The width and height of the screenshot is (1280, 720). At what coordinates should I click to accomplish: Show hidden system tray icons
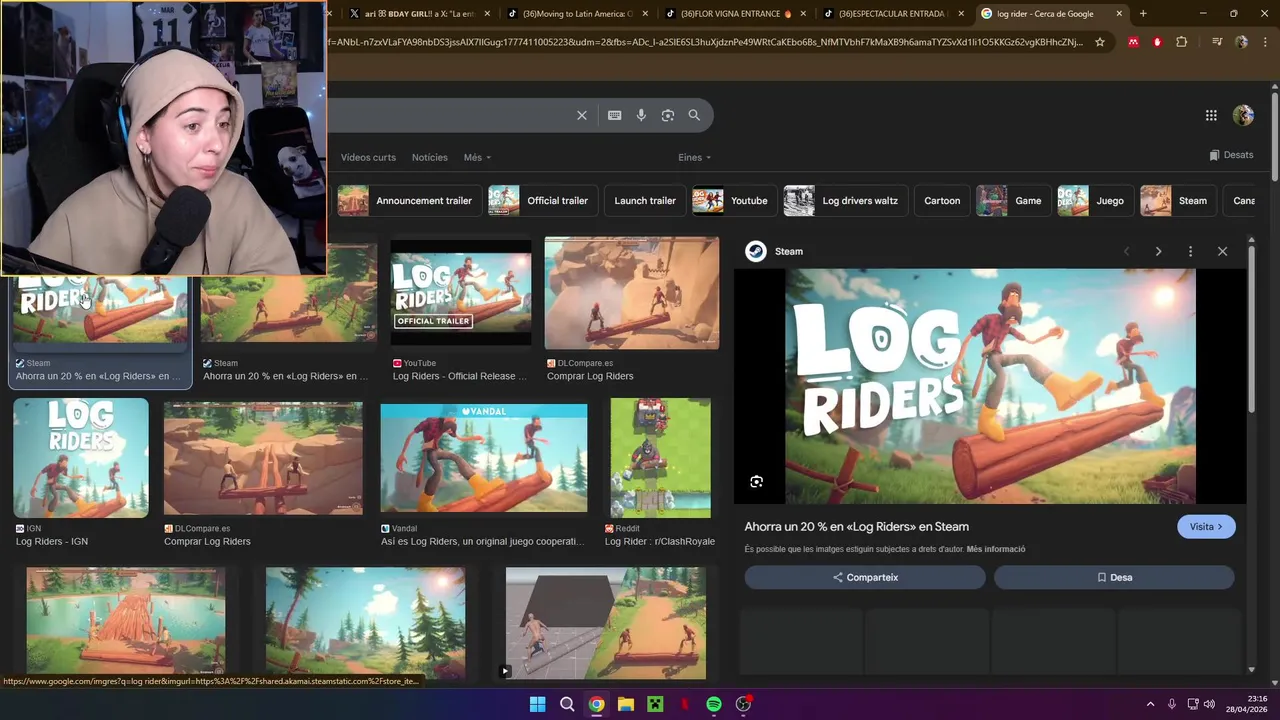[x=1151, y=704]
